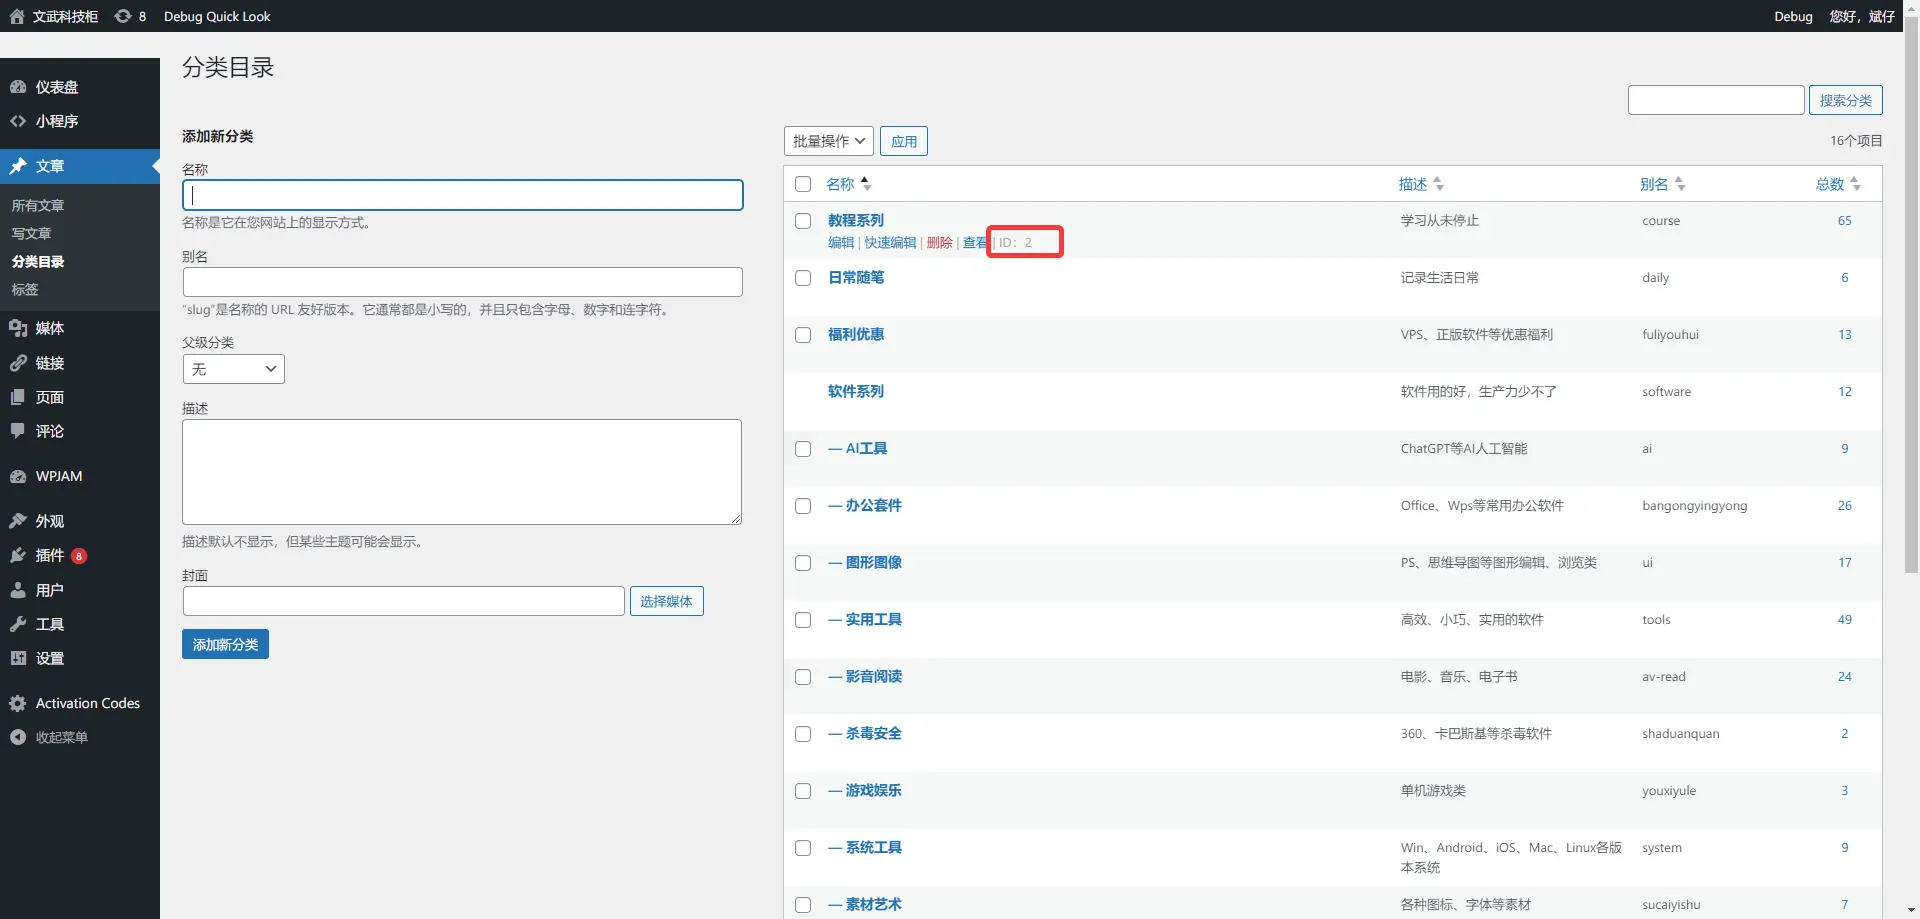Open the 父级分类 parent dropdown

(x=234, y=369)
